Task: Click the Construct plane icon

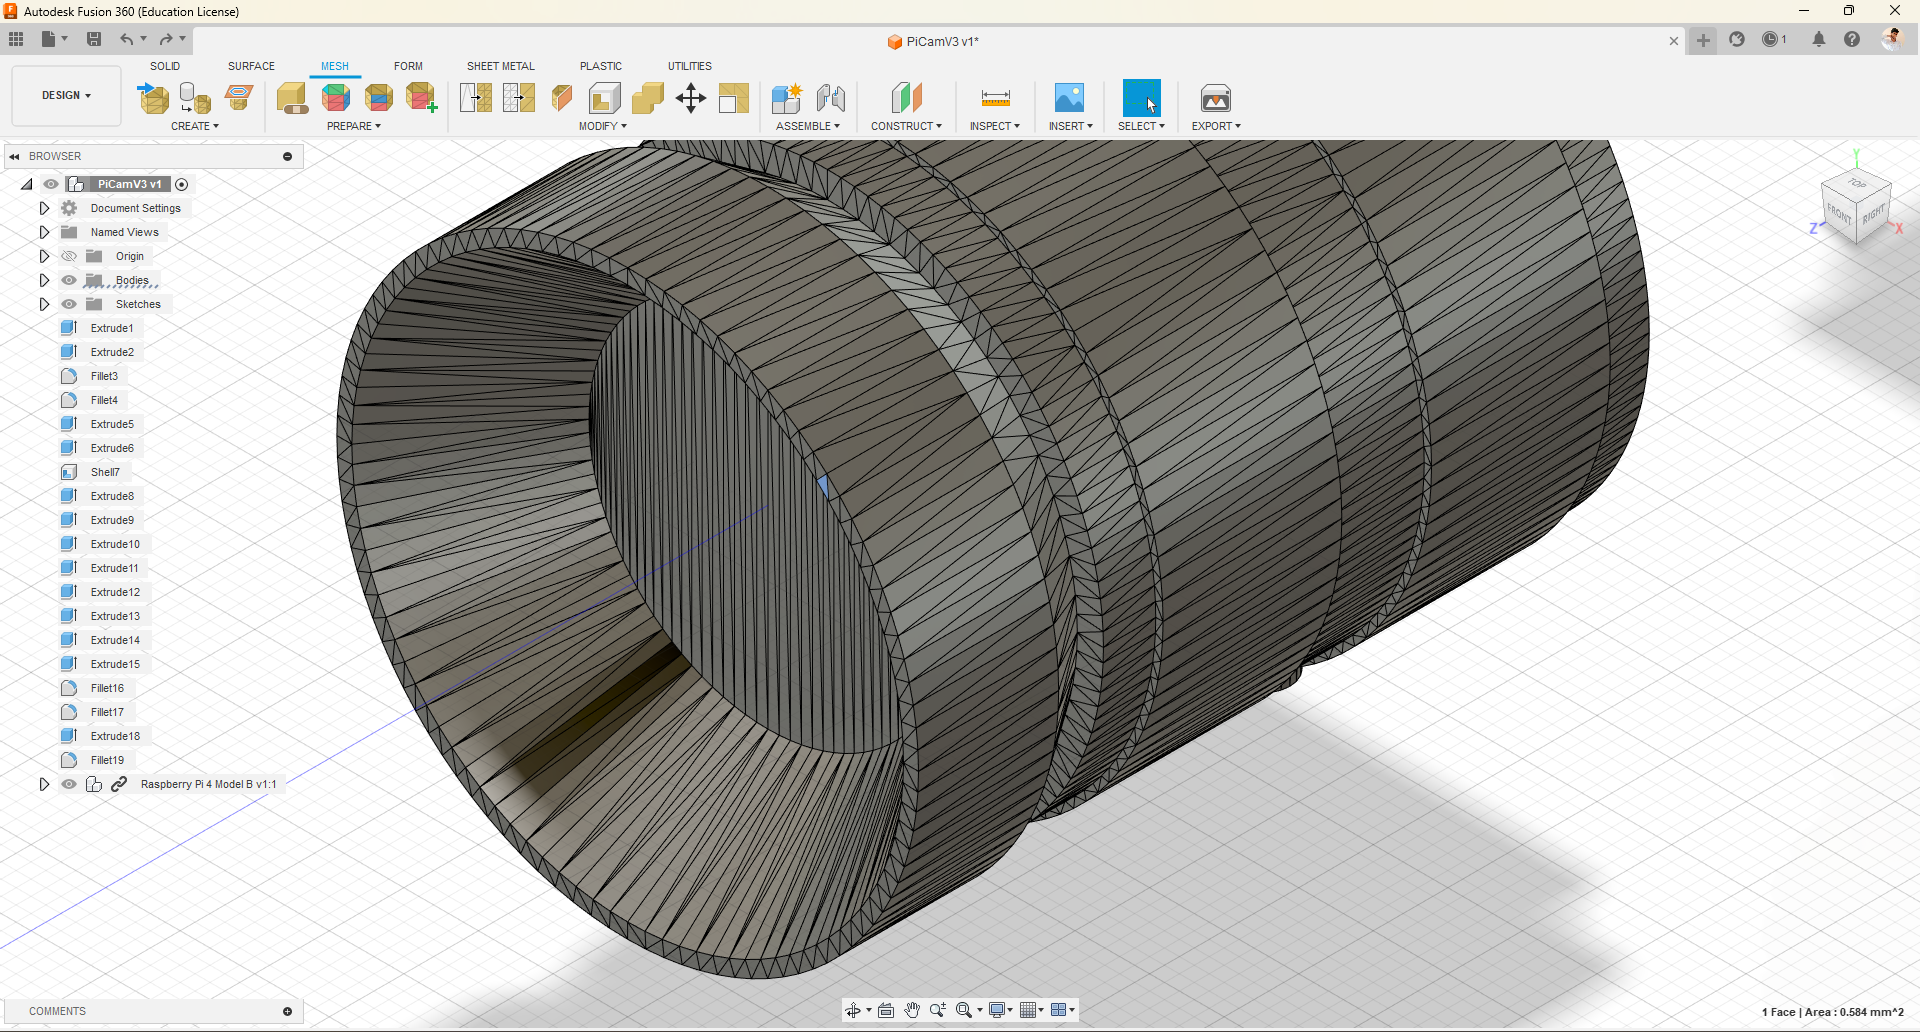Action: 906,98
